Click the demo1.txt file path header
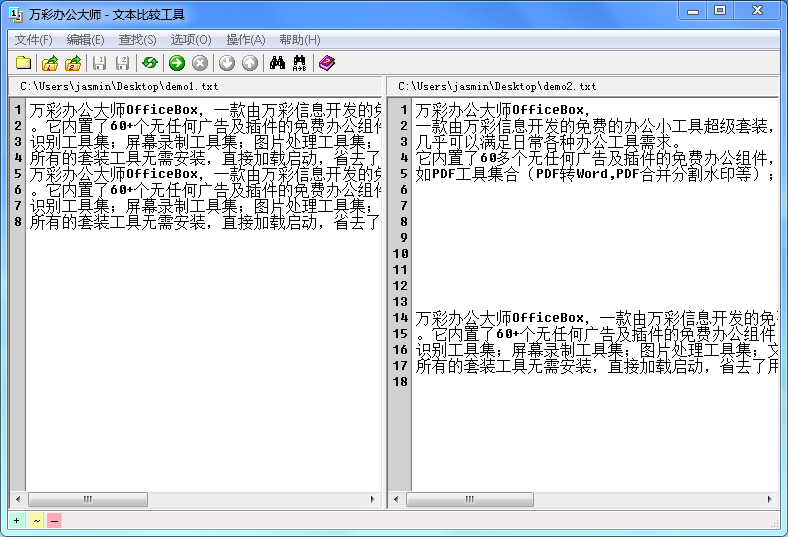Viewport: 788px width, 537px height. [x=118, y=87]
